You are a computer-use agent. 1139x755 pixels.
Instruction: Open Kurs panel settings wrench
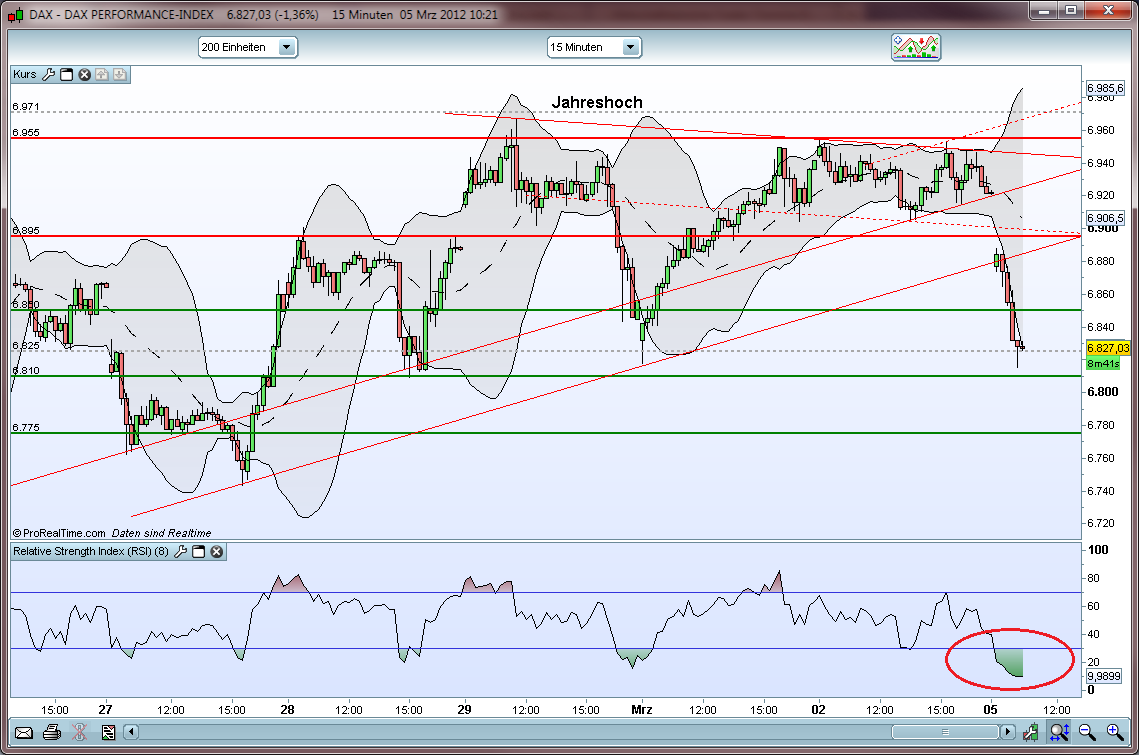coord(48,74)
